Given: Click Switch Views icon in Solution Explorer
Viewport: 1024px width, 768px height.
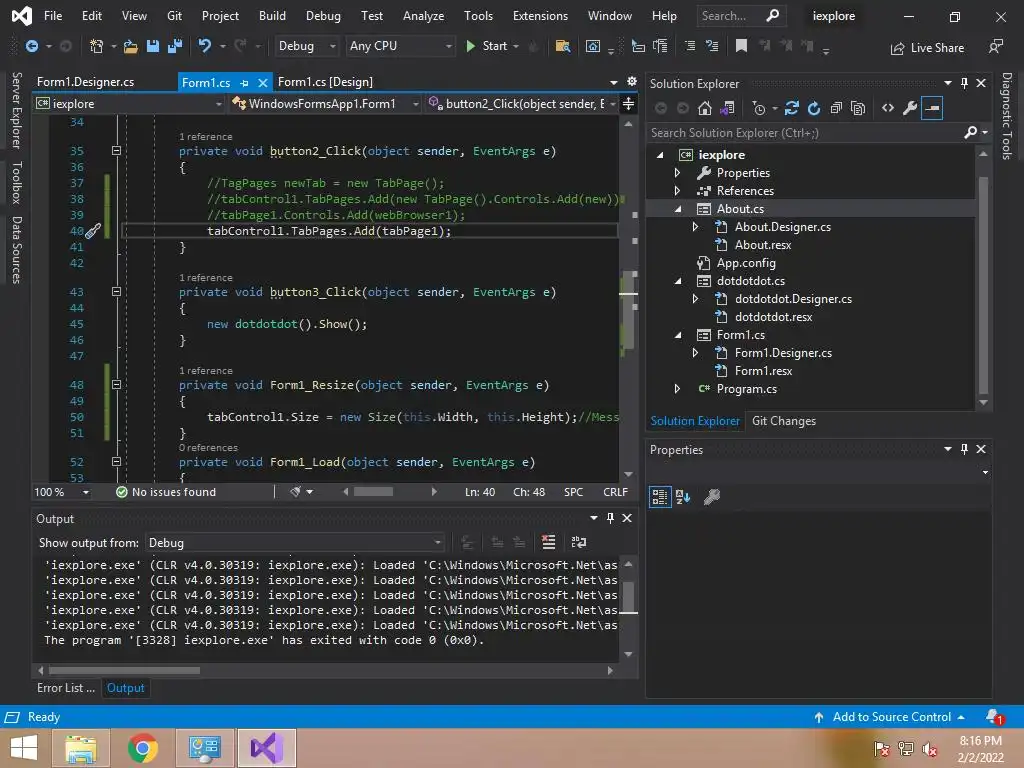Looking at the screenshot, I should (727, 108).
